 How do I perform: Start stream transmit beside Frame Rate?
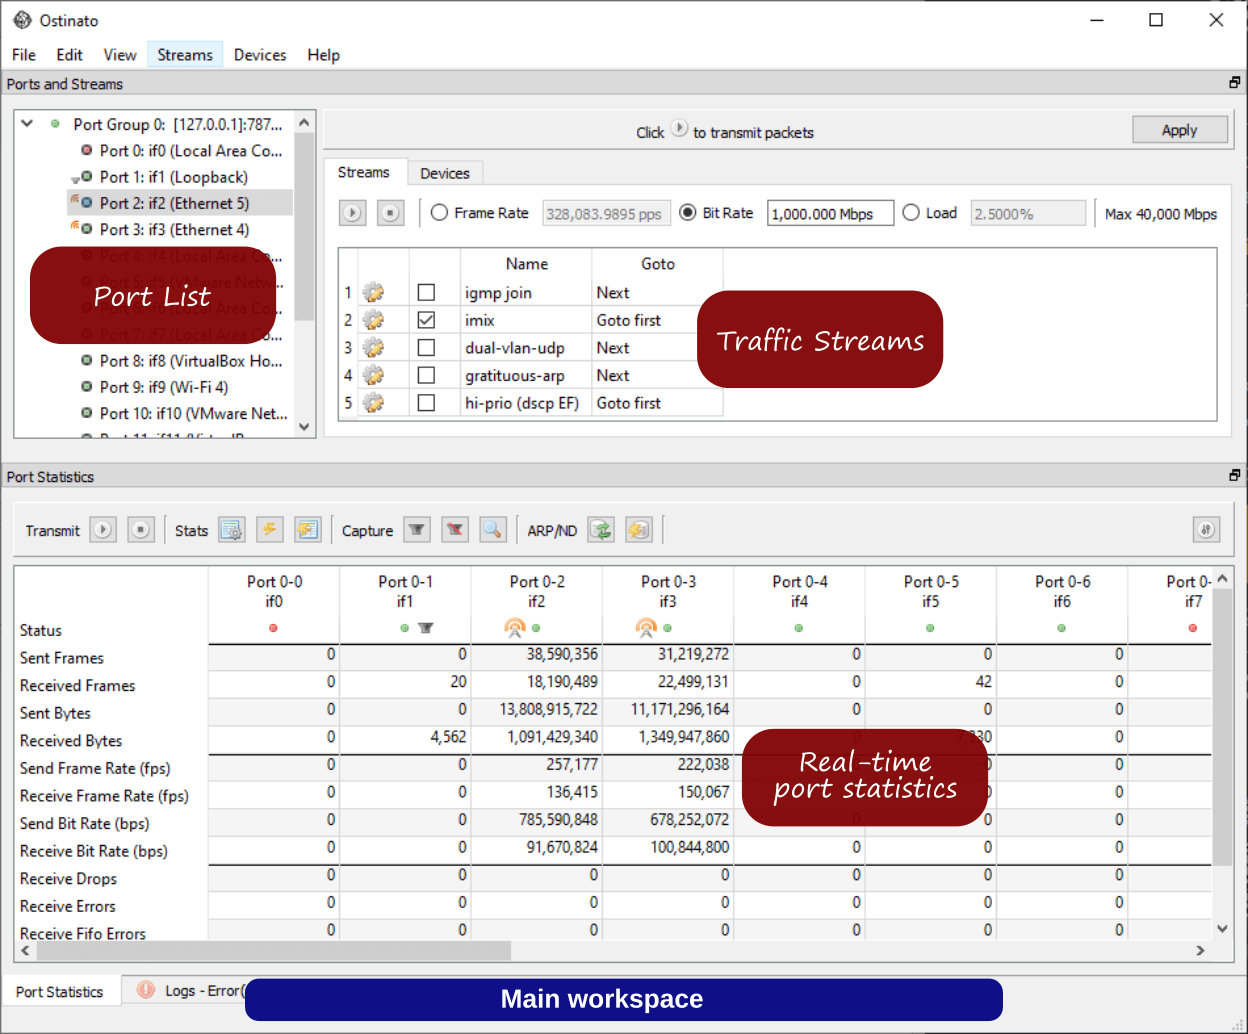[352, 213]
